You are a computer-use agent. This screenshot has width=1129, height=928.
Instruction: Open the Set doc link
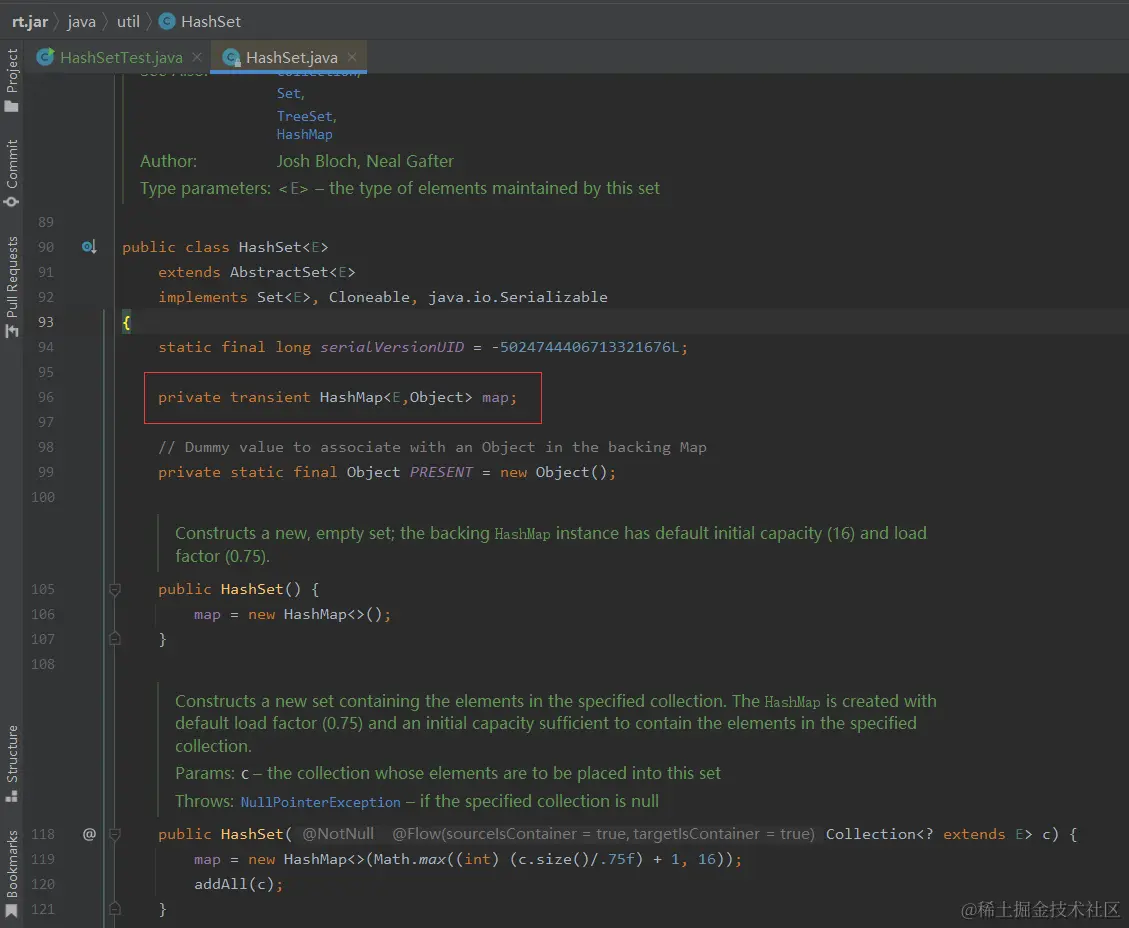pos(290,94)
